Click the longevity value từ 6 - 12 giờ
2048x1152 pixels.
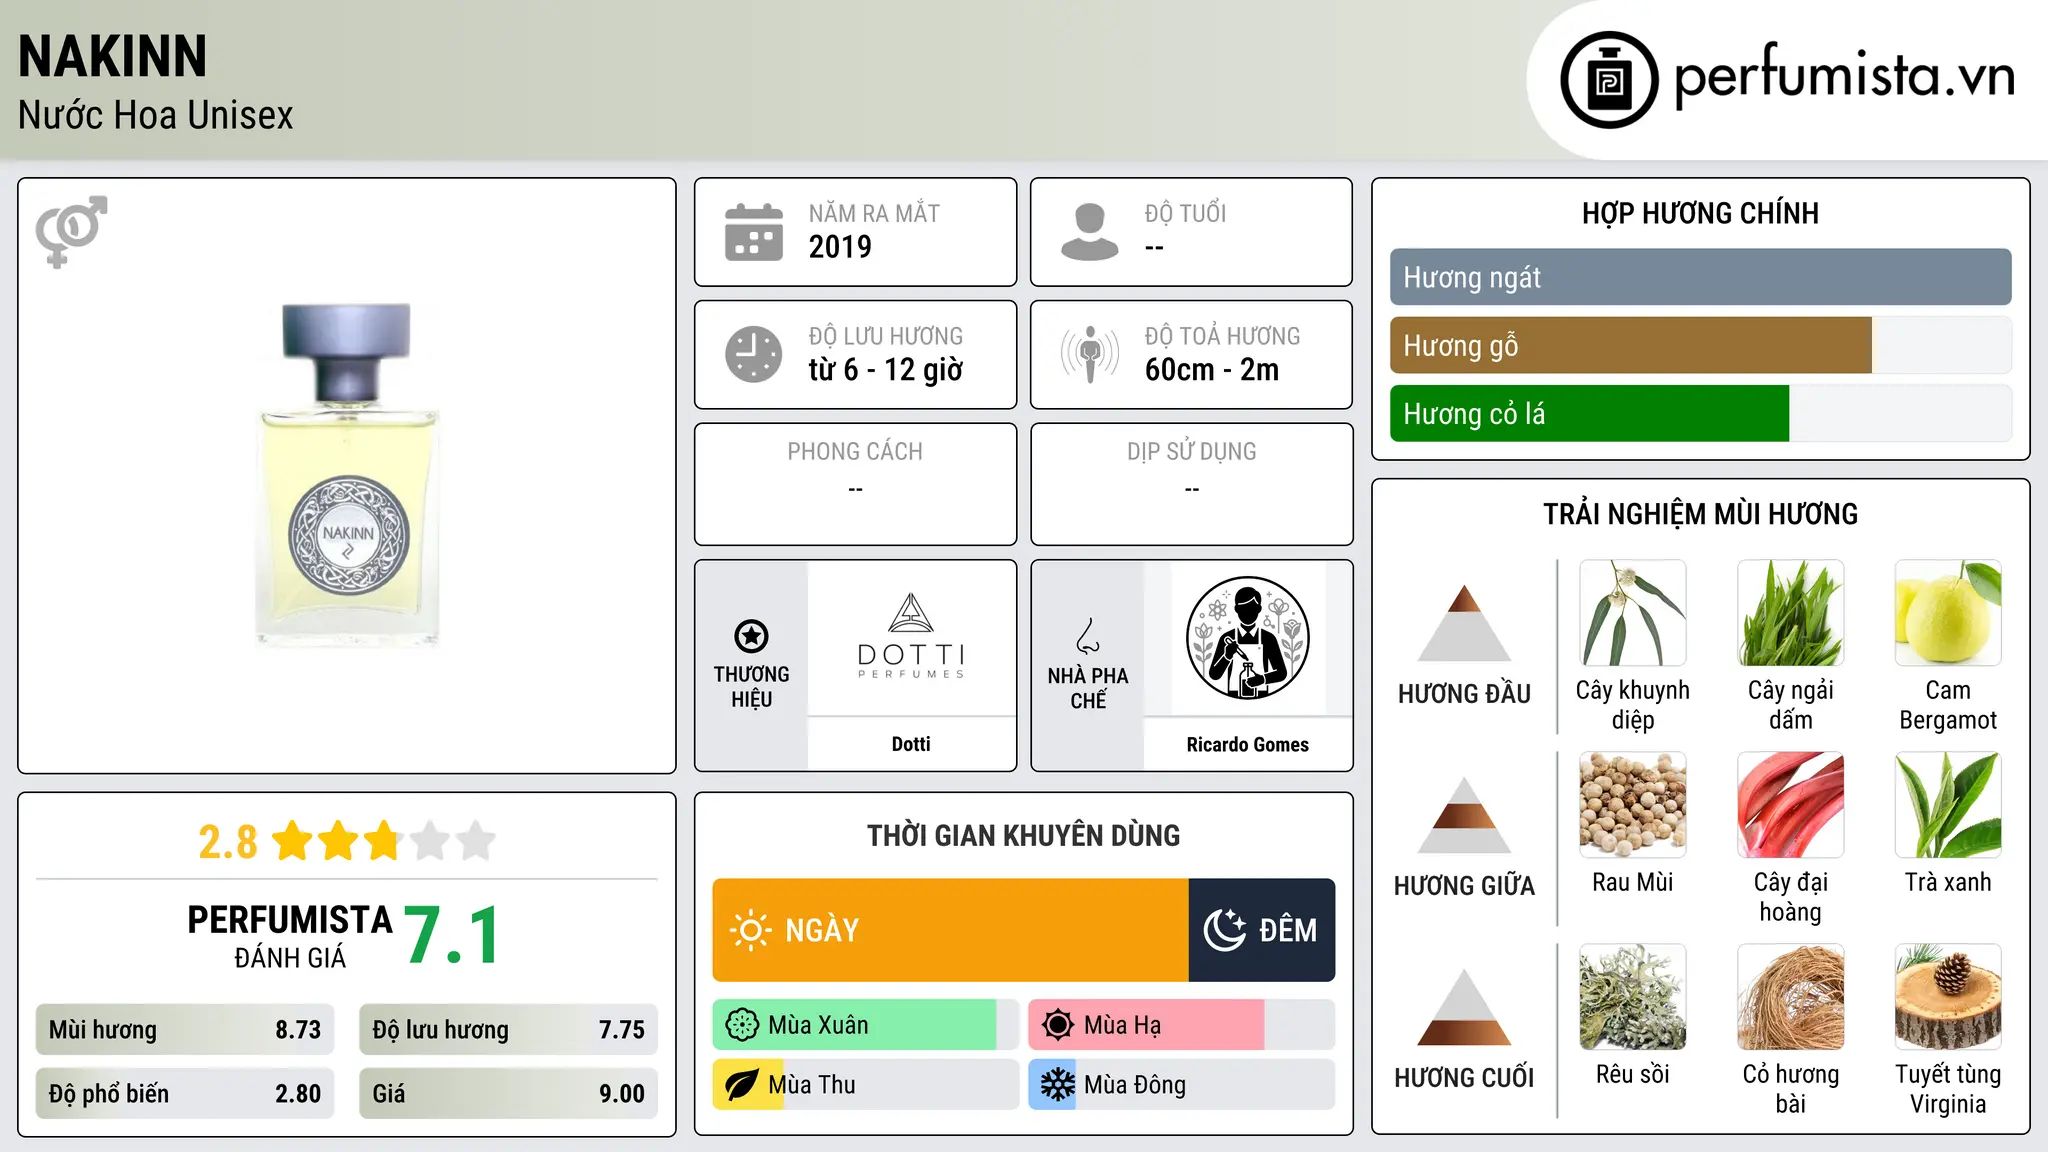pos(886,370)
